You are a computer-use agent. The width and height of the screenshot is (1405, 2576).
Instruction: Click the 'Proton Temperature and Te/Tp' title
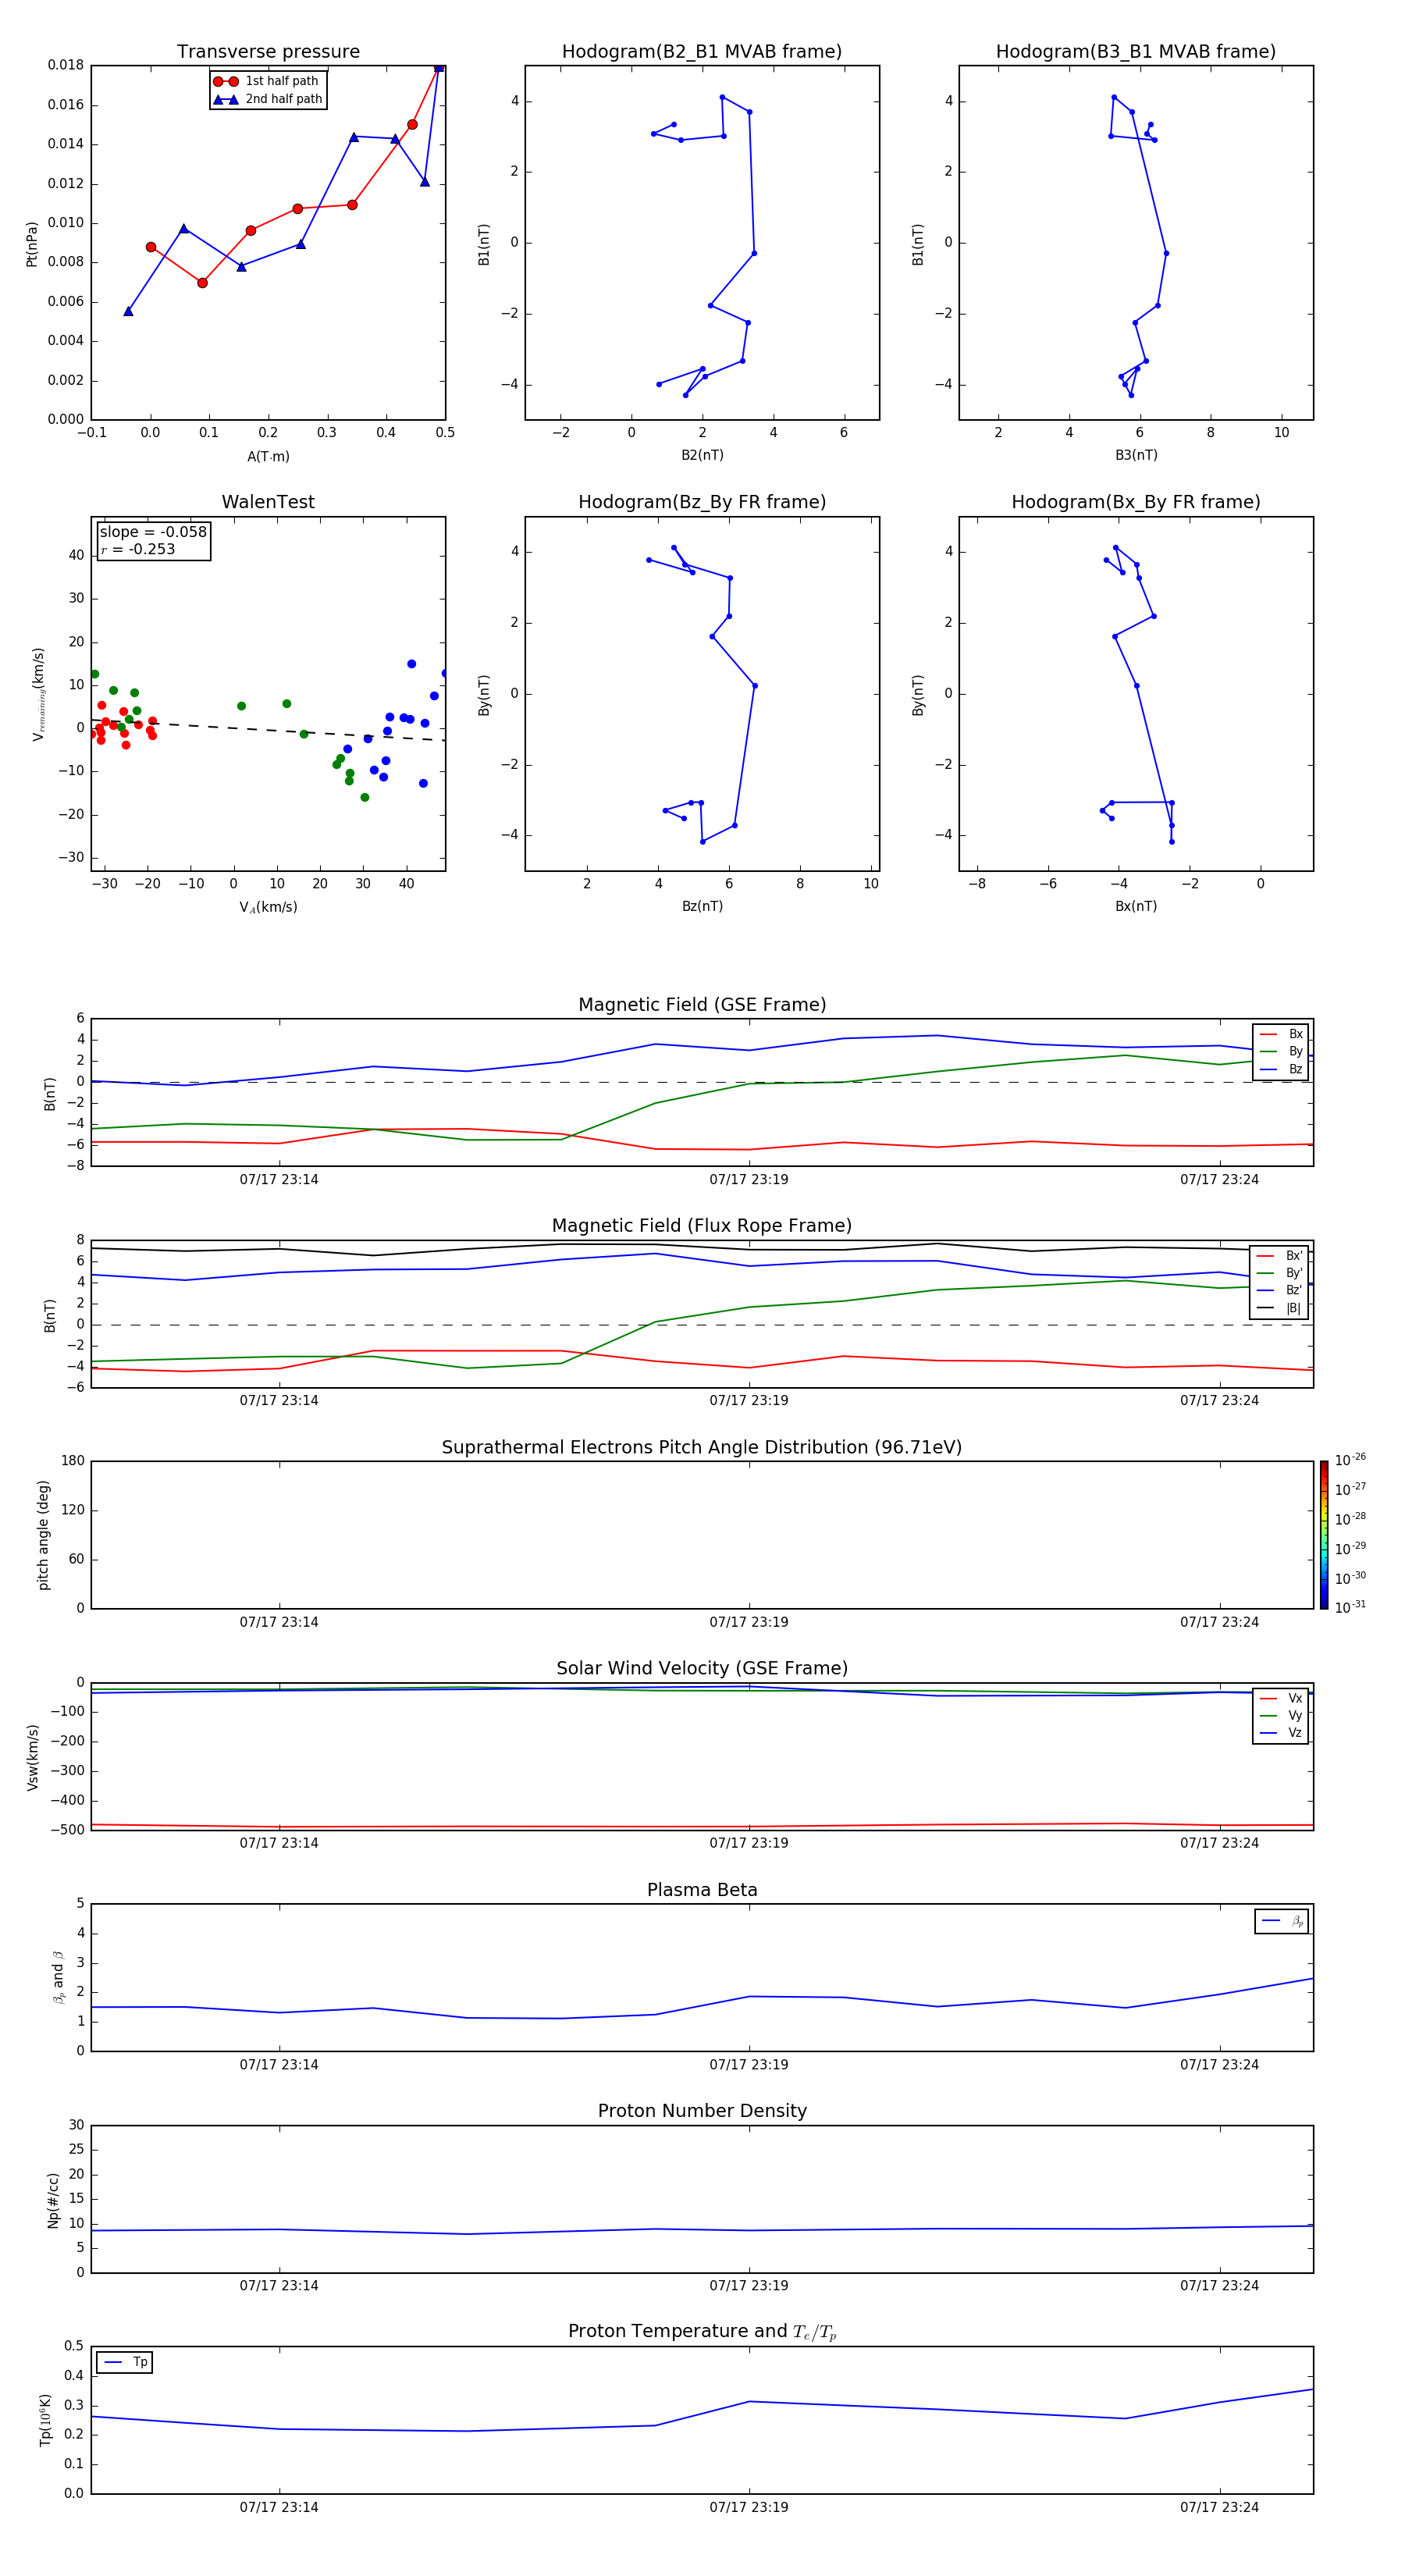tap(702, 2331)
